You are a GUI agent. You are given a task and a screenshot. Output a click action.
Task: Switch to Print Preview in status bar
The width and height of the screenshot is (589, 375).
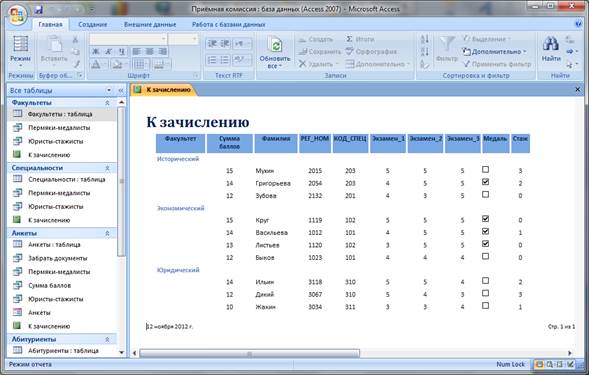point(550,364)
